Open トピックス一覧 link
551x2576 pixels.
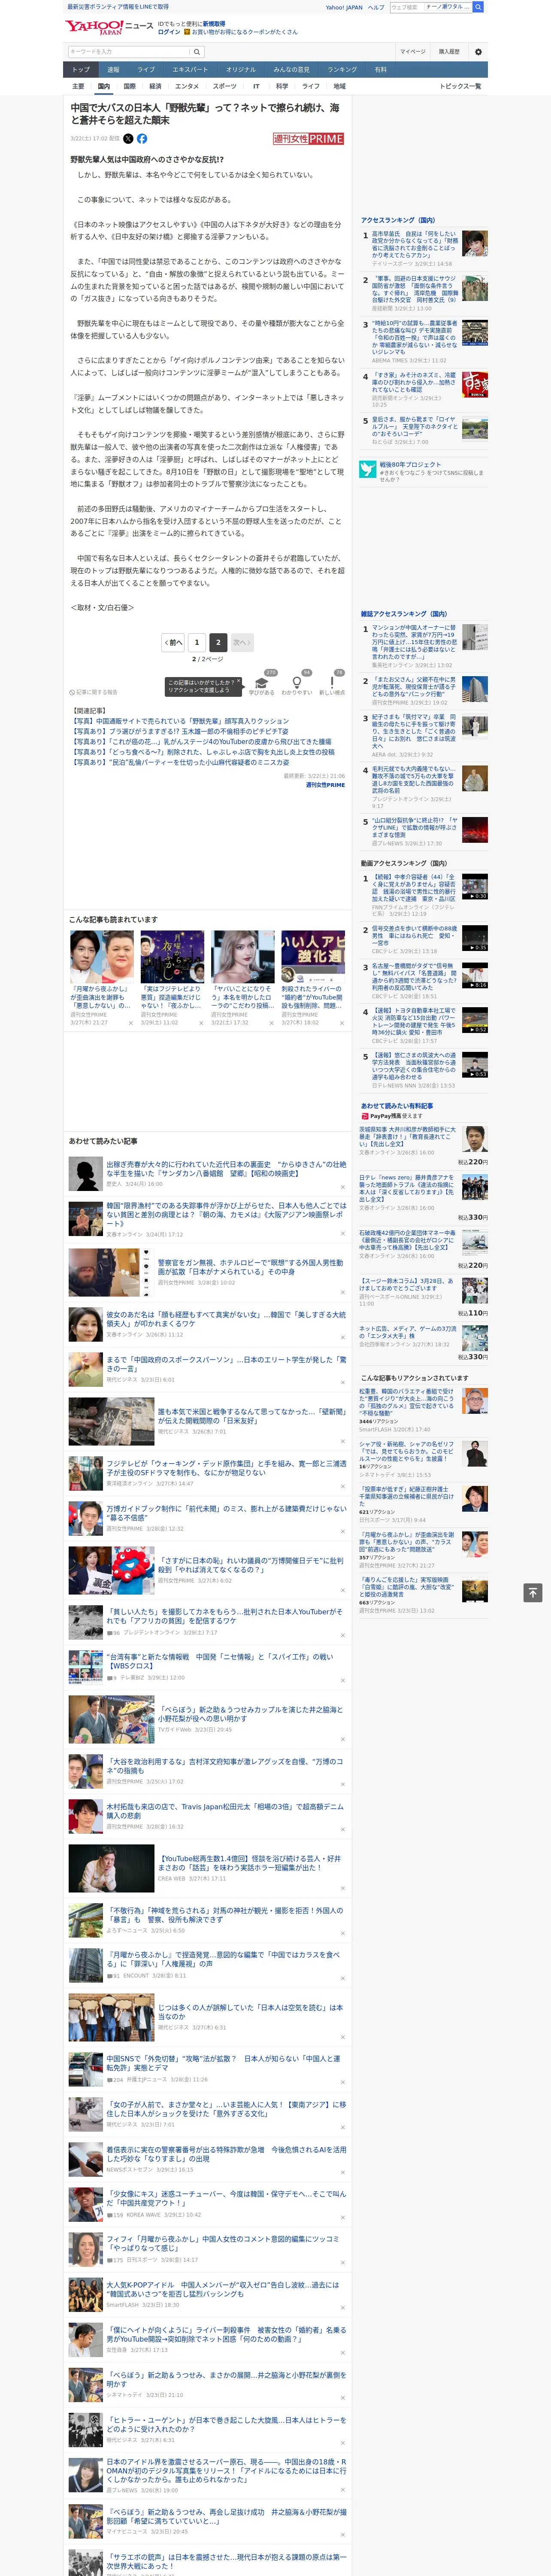(x=460, y=86)
